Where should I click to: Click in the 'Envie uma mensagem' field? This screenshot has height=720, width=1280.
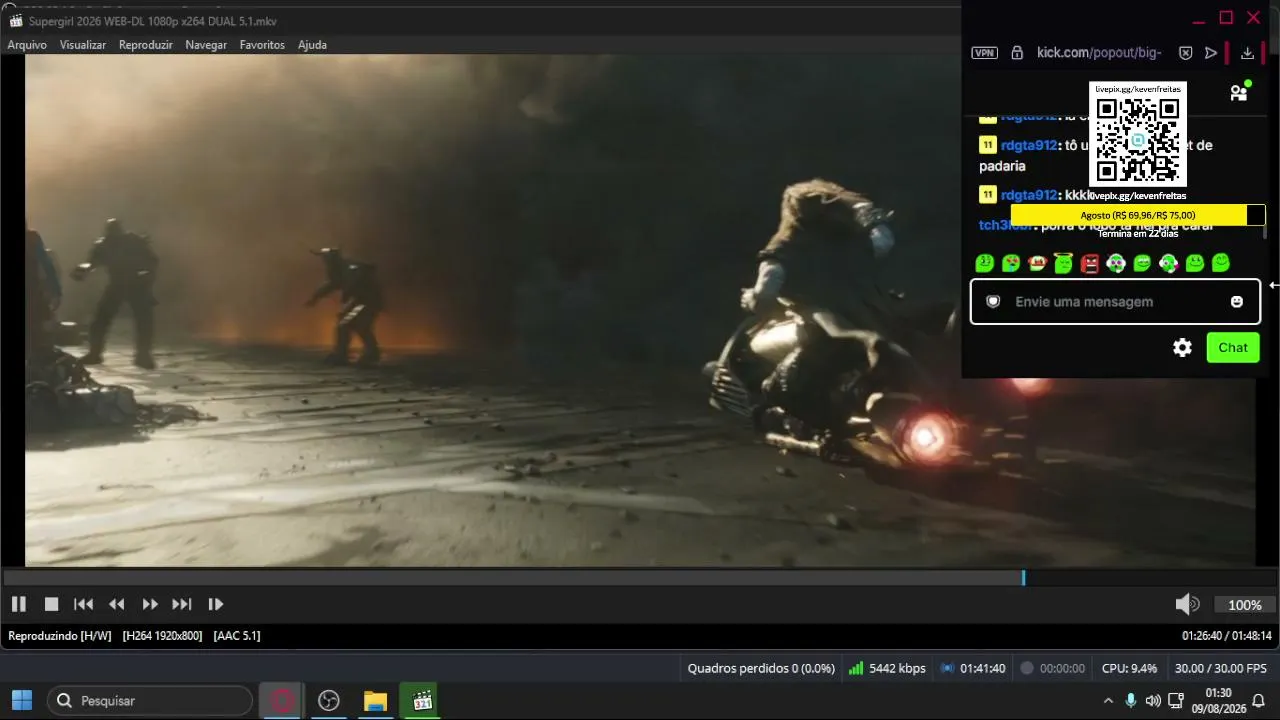pyautogui.click(x=1115, y=302)
